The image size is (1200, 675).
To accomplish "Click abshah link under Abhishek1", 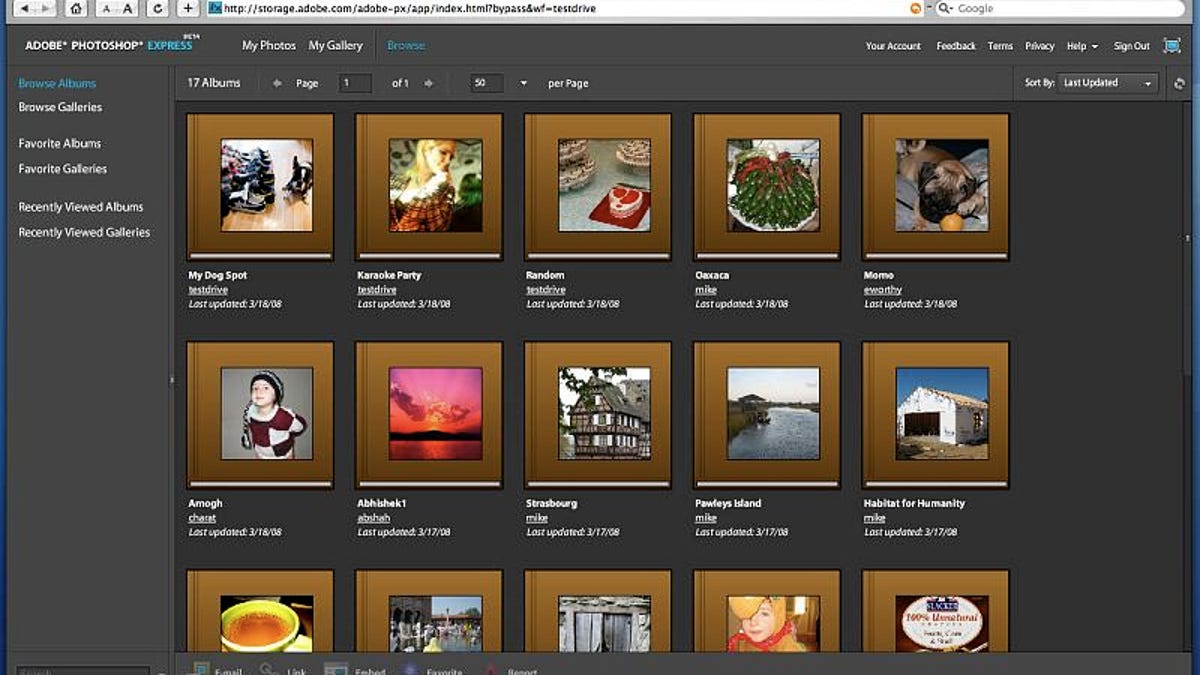I will point(374,518).
